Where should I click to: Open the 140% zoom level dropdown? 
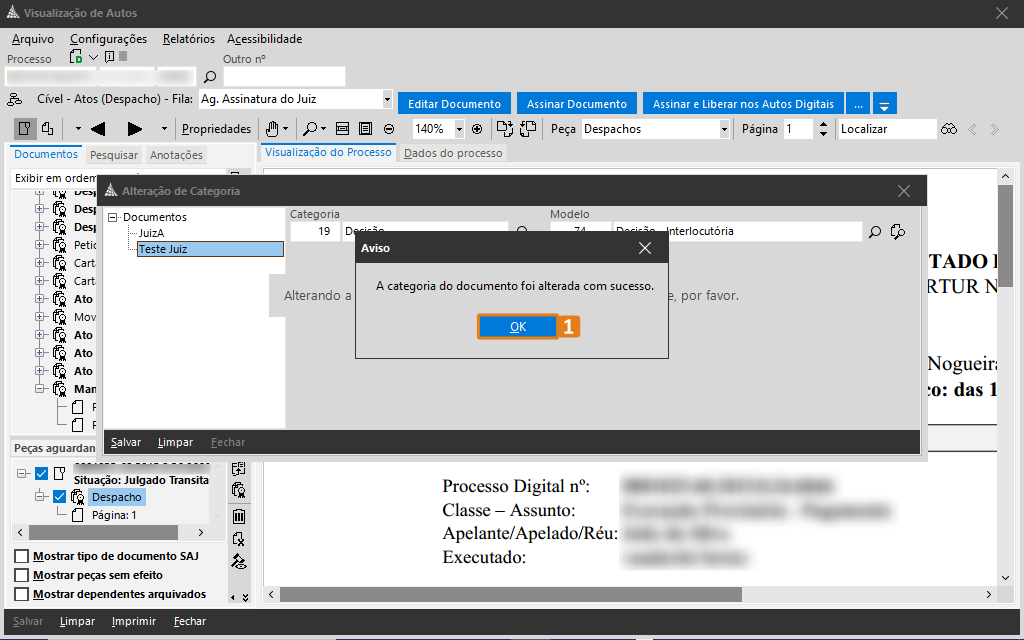point(459,129)
